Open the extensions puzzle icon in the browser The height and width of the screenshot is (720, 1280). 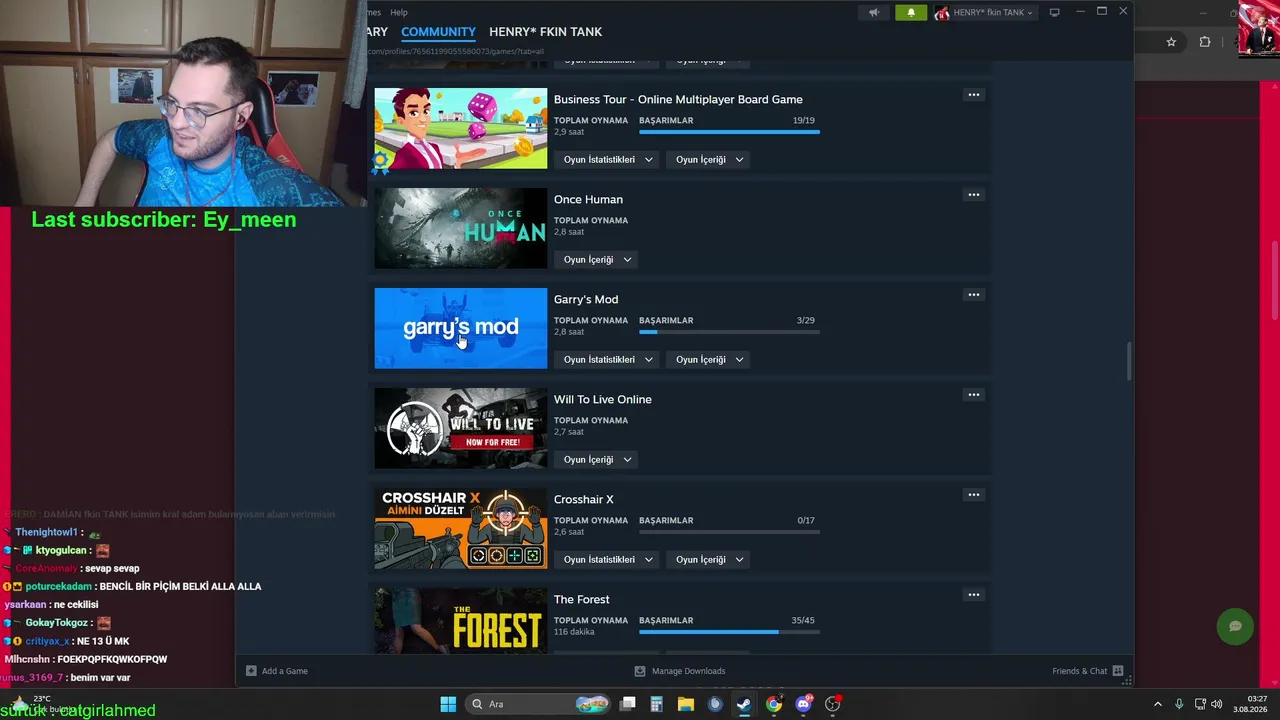pyautogui.click(x=1205, y=42)
